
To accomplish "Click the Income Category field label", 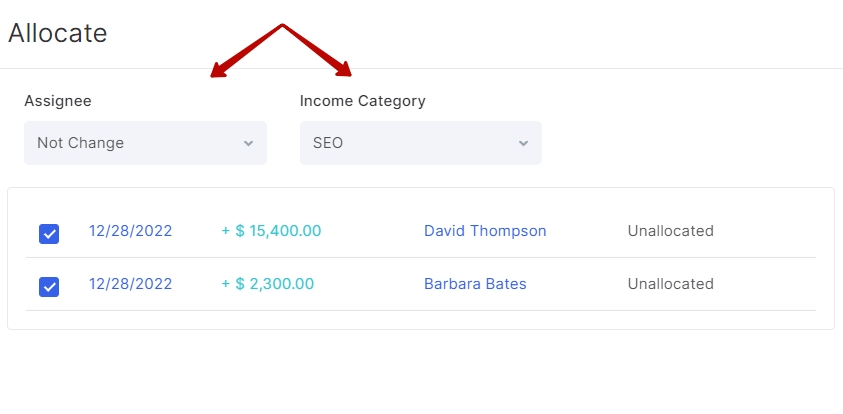I will (x=362, y=101).
